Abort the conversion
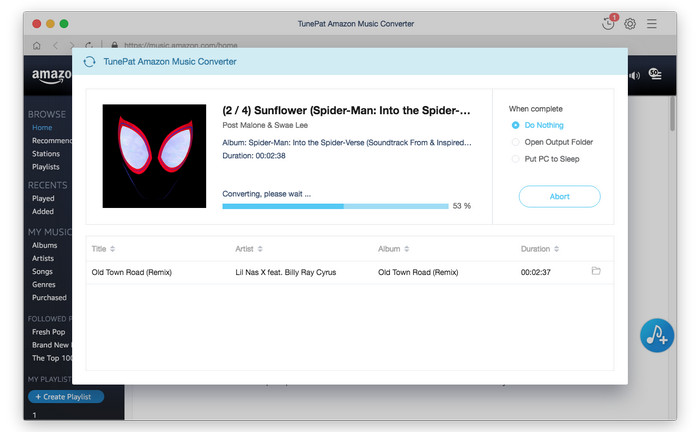The width and height of the screenshot is (700, 432). [x=559, y=196]
